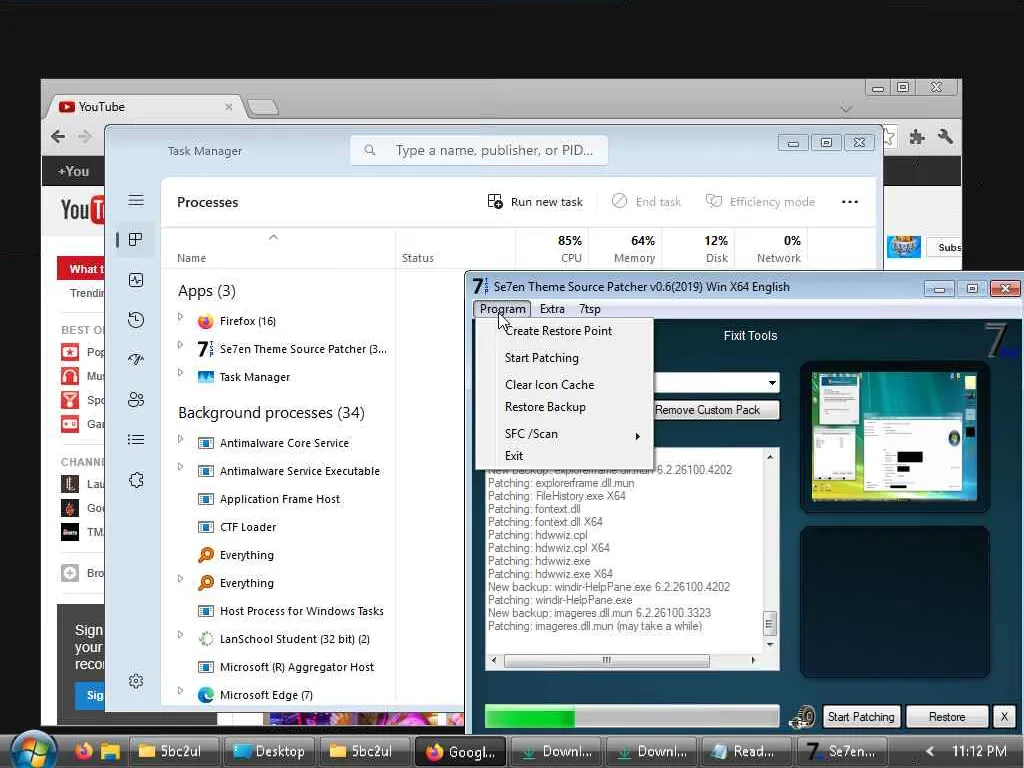The width and height of the screenshot is (1024, 768).
Task: Sort processes by Memory column
Action: point(626,249)
